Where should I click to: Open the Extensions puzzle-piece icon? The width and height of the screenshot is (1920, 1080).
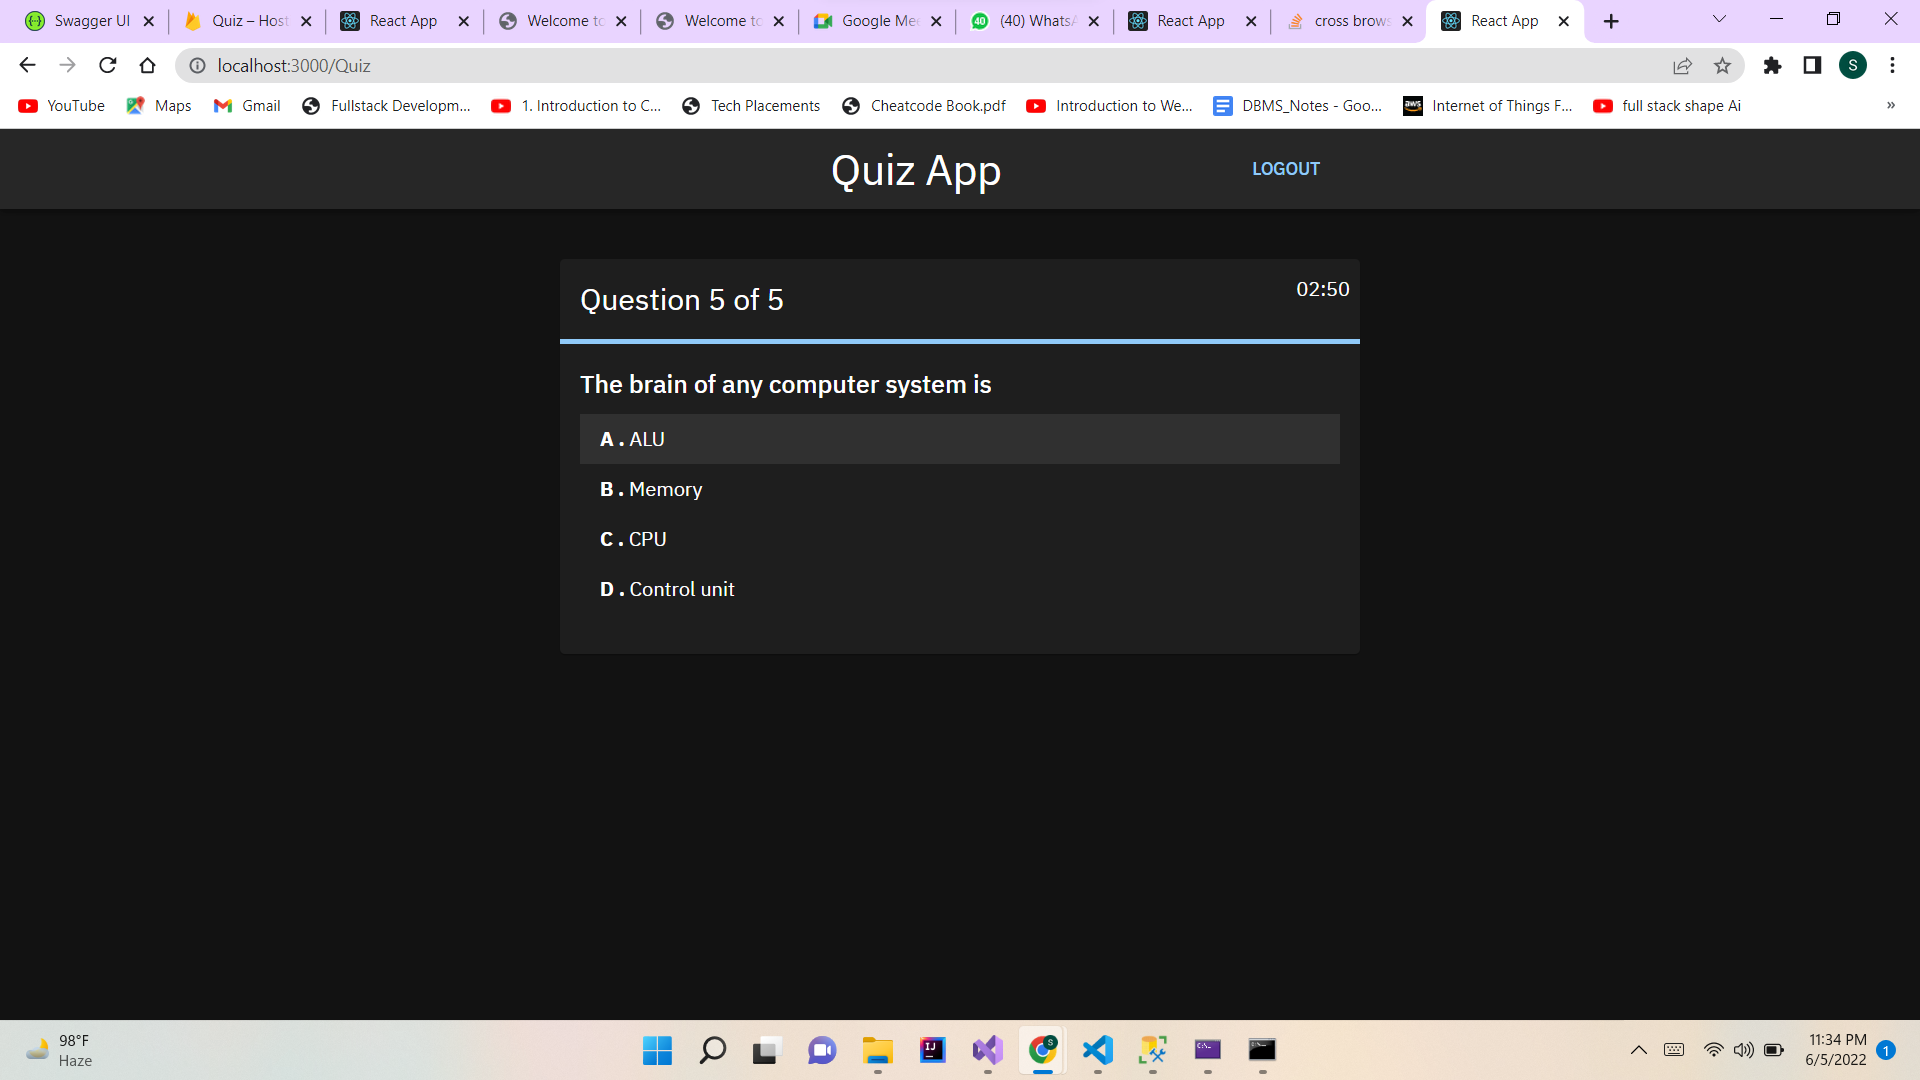pos(1773,65)
